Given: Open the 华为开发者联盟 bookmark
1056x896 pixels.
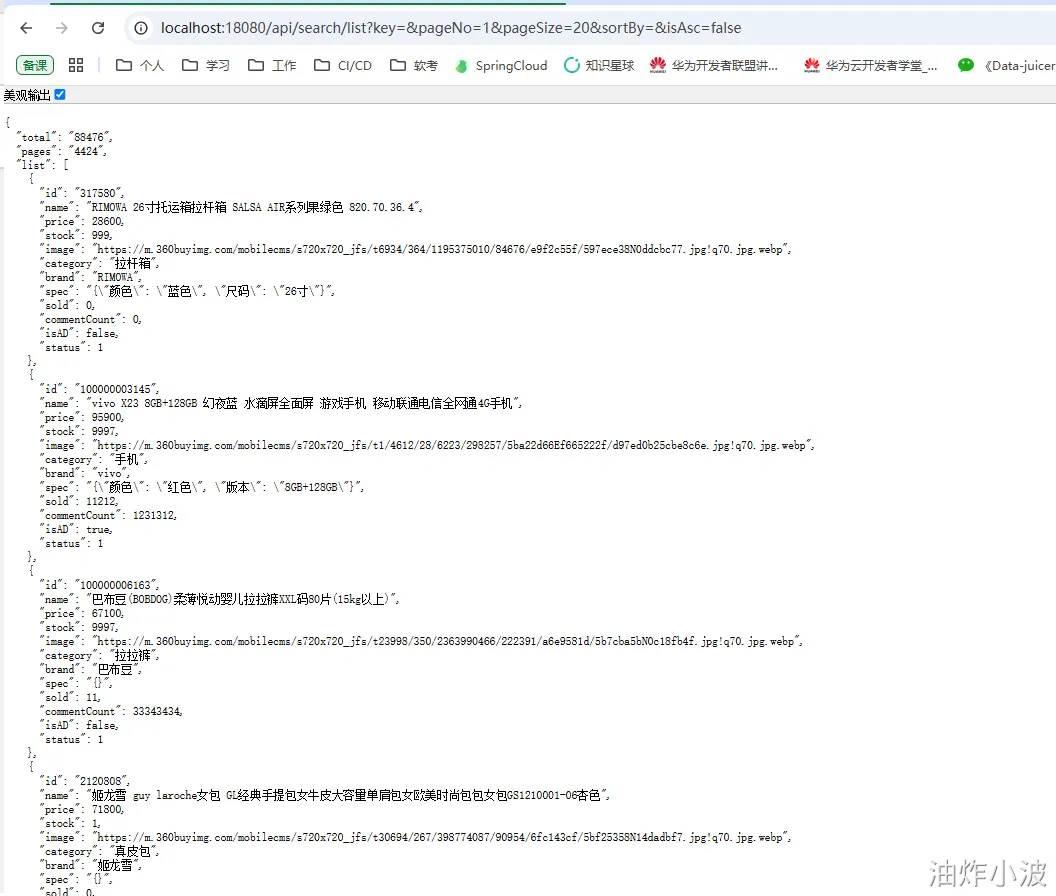Looking at the screenshot, I should coord(714,65).
